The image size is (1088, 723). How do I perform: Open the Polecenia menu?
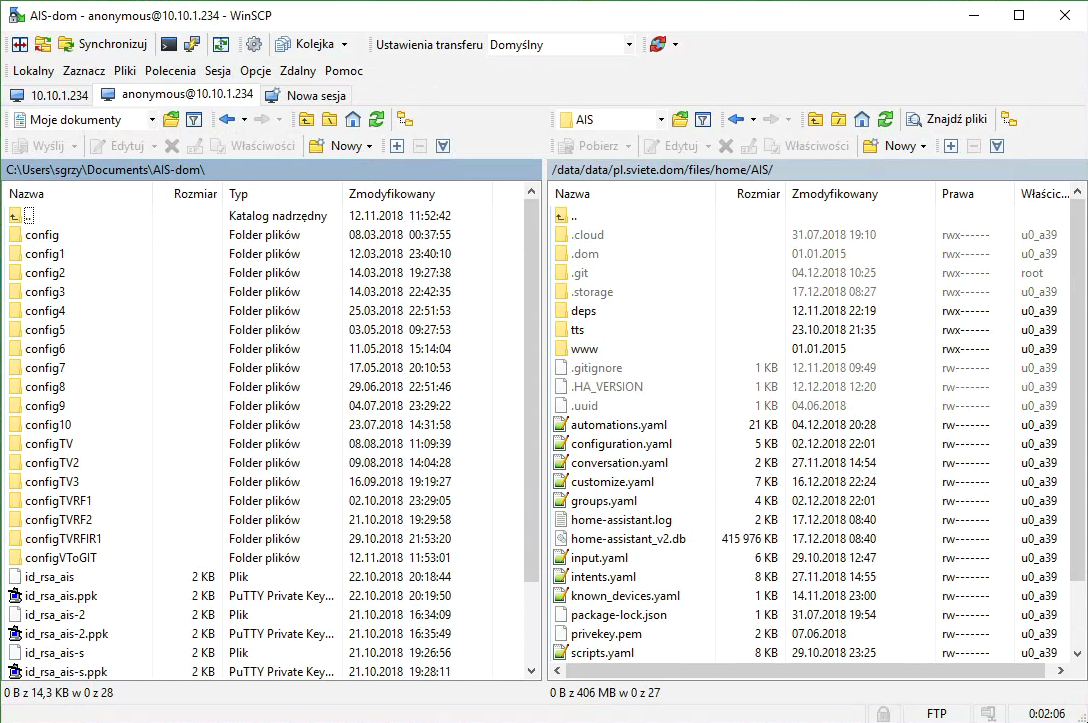click(x=170, y=71)
